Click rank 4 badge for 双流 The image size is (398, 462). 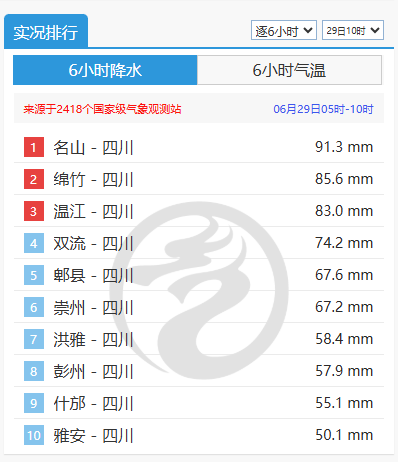34,243
